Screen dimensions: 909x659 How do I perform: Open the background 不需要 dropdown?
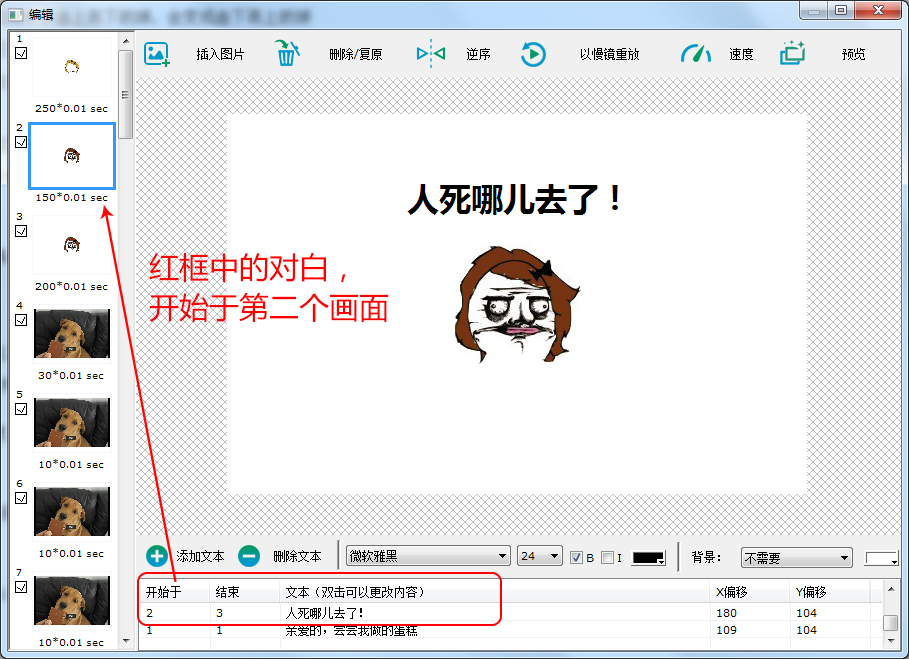797,558
